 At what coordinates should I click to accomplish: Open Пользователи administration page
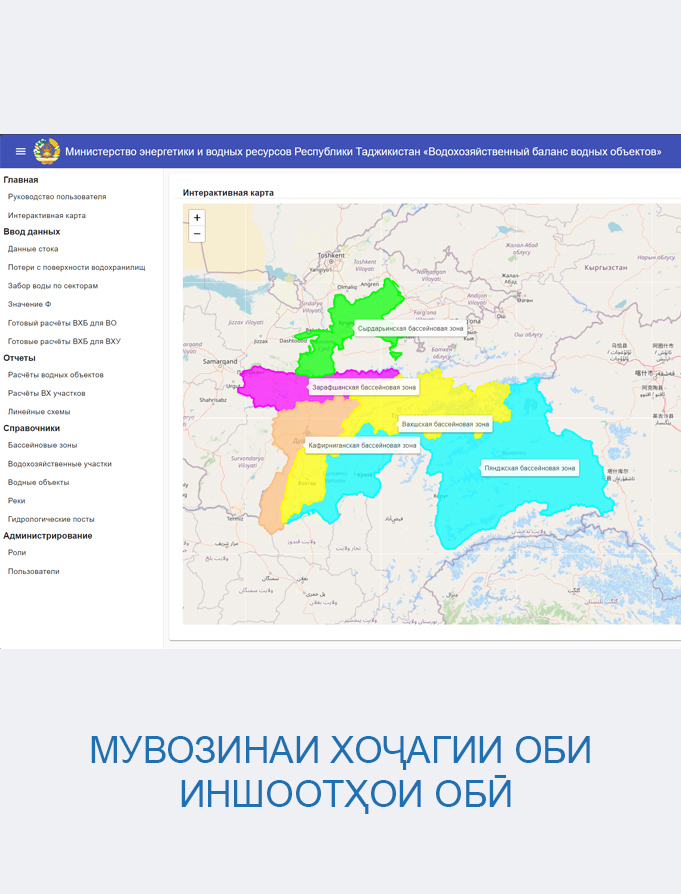pos(33,571)
